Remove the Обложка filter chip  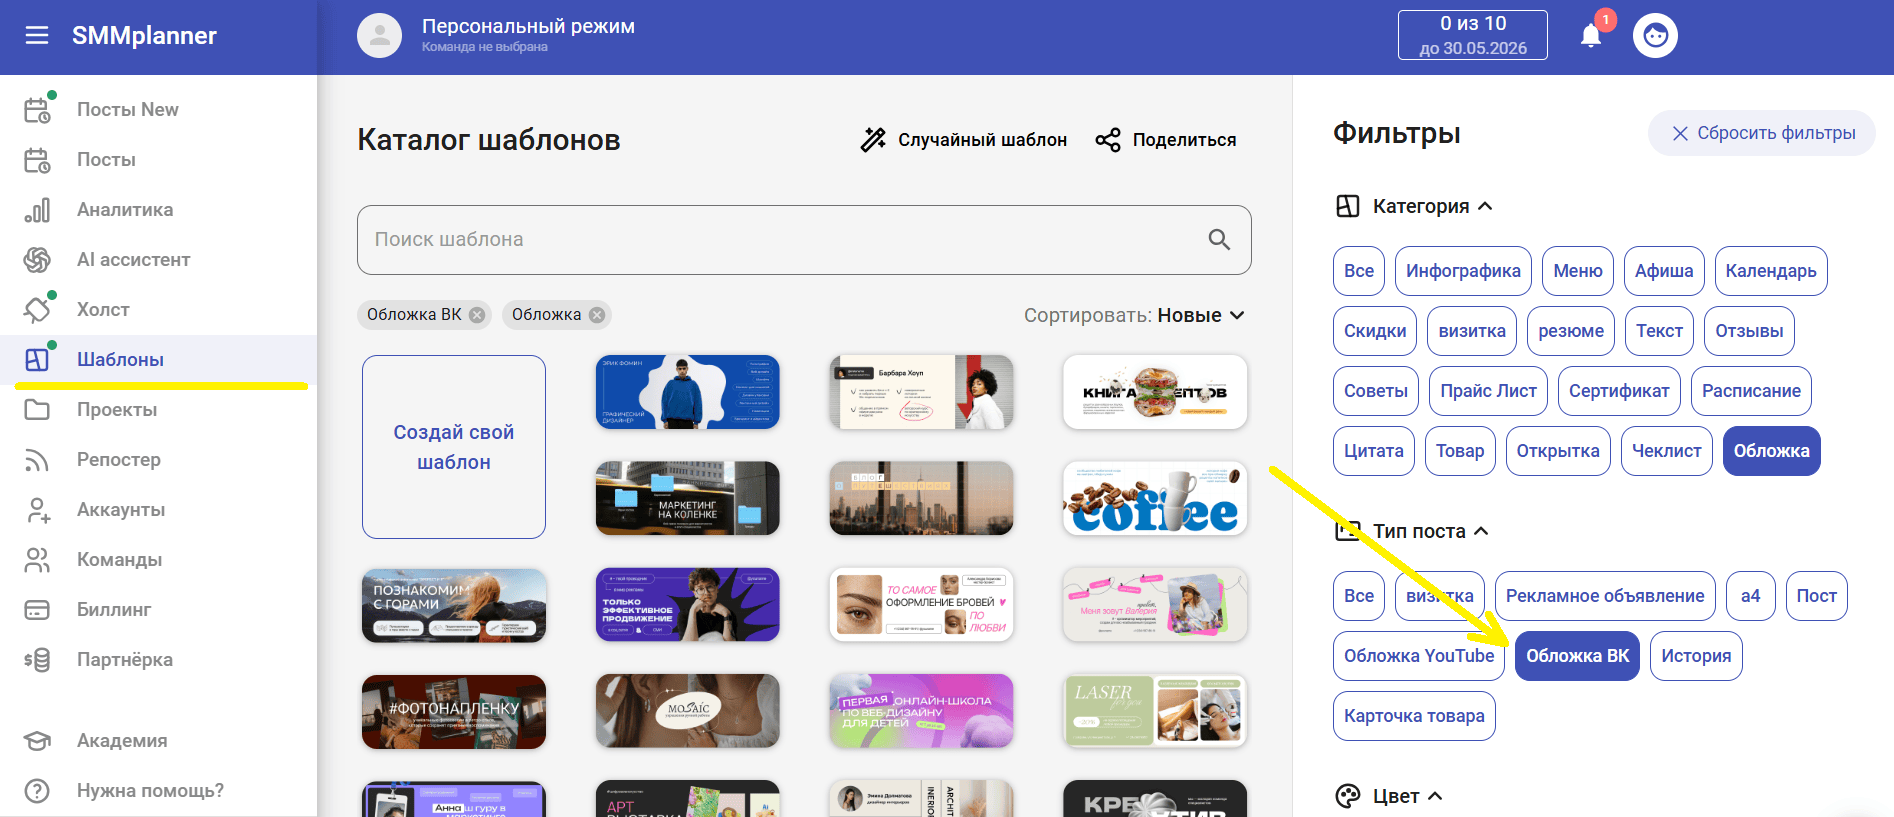point(597,315)
